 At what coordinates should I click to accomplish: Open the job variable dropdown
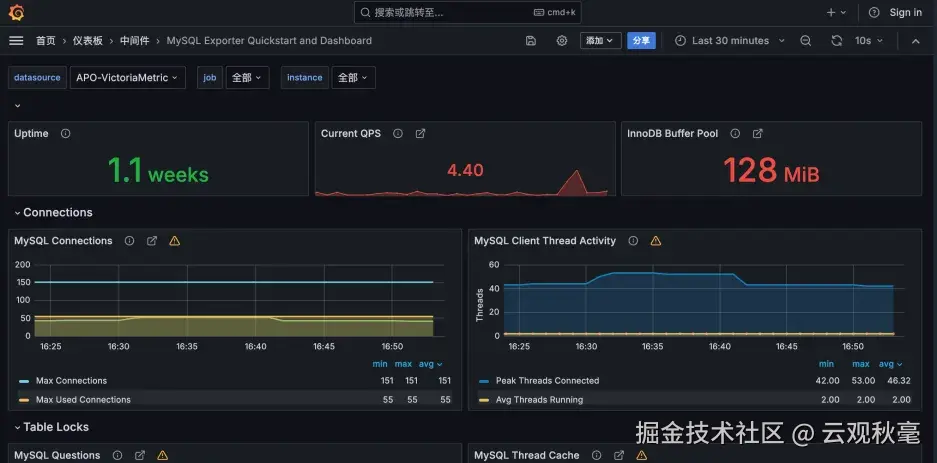click(247, 78)
